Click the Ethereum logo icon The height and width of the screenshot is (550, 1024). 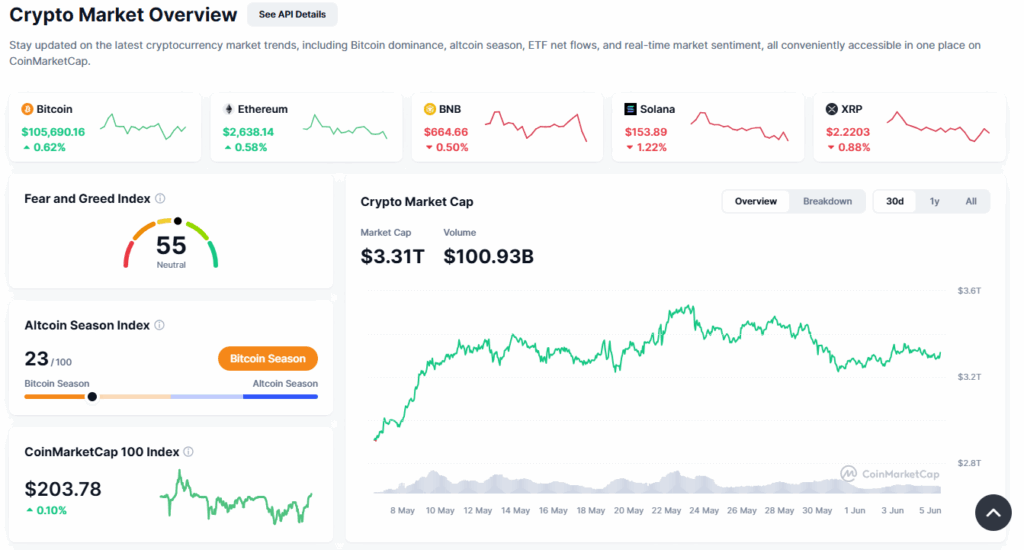(x=229, y=109)
